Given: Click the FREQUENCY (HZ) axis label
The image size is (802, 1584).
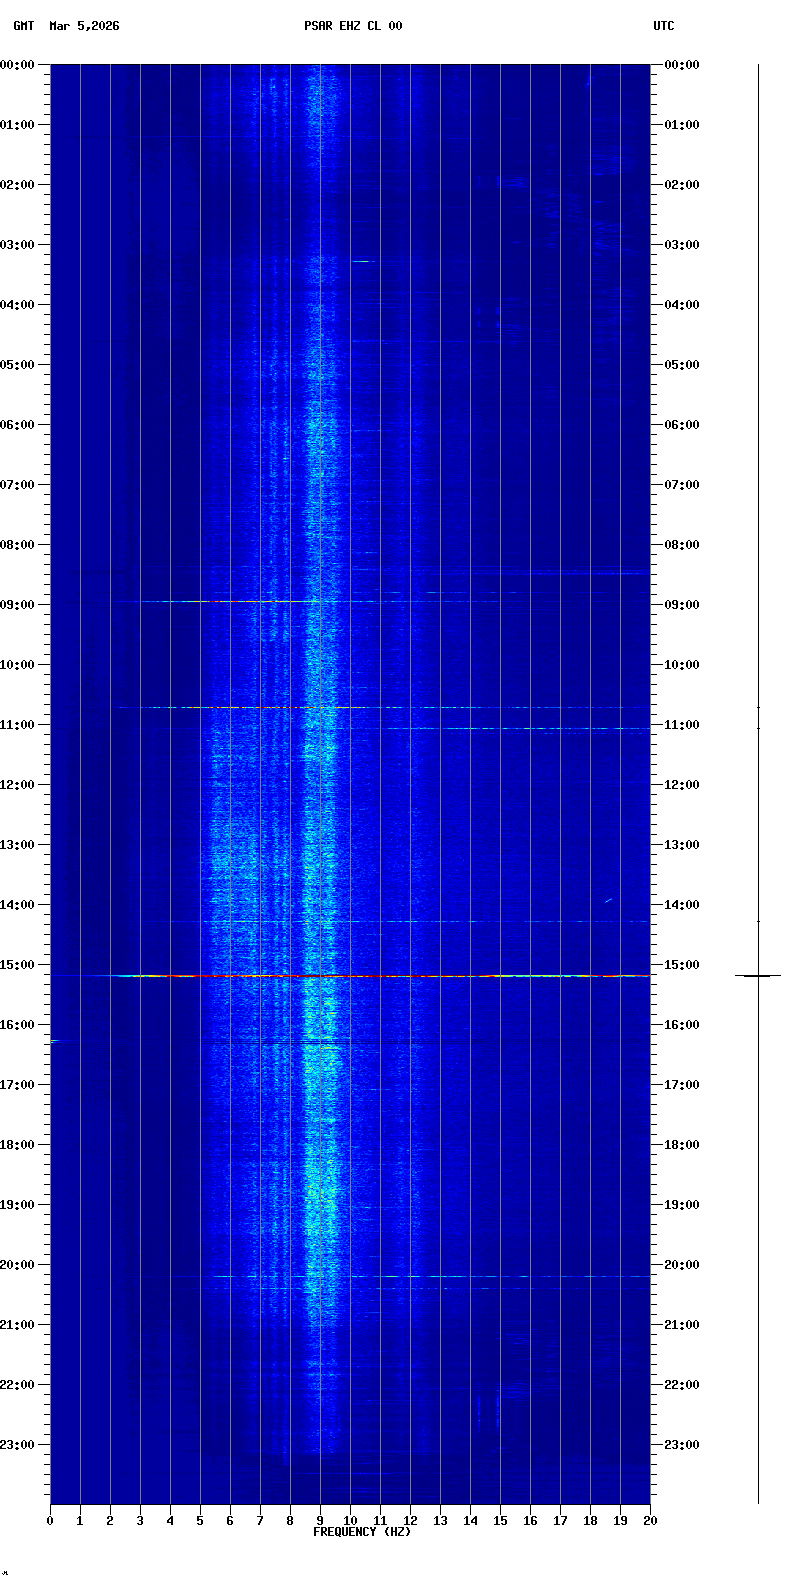Looking at the screenshot, I should [362, 1532].
